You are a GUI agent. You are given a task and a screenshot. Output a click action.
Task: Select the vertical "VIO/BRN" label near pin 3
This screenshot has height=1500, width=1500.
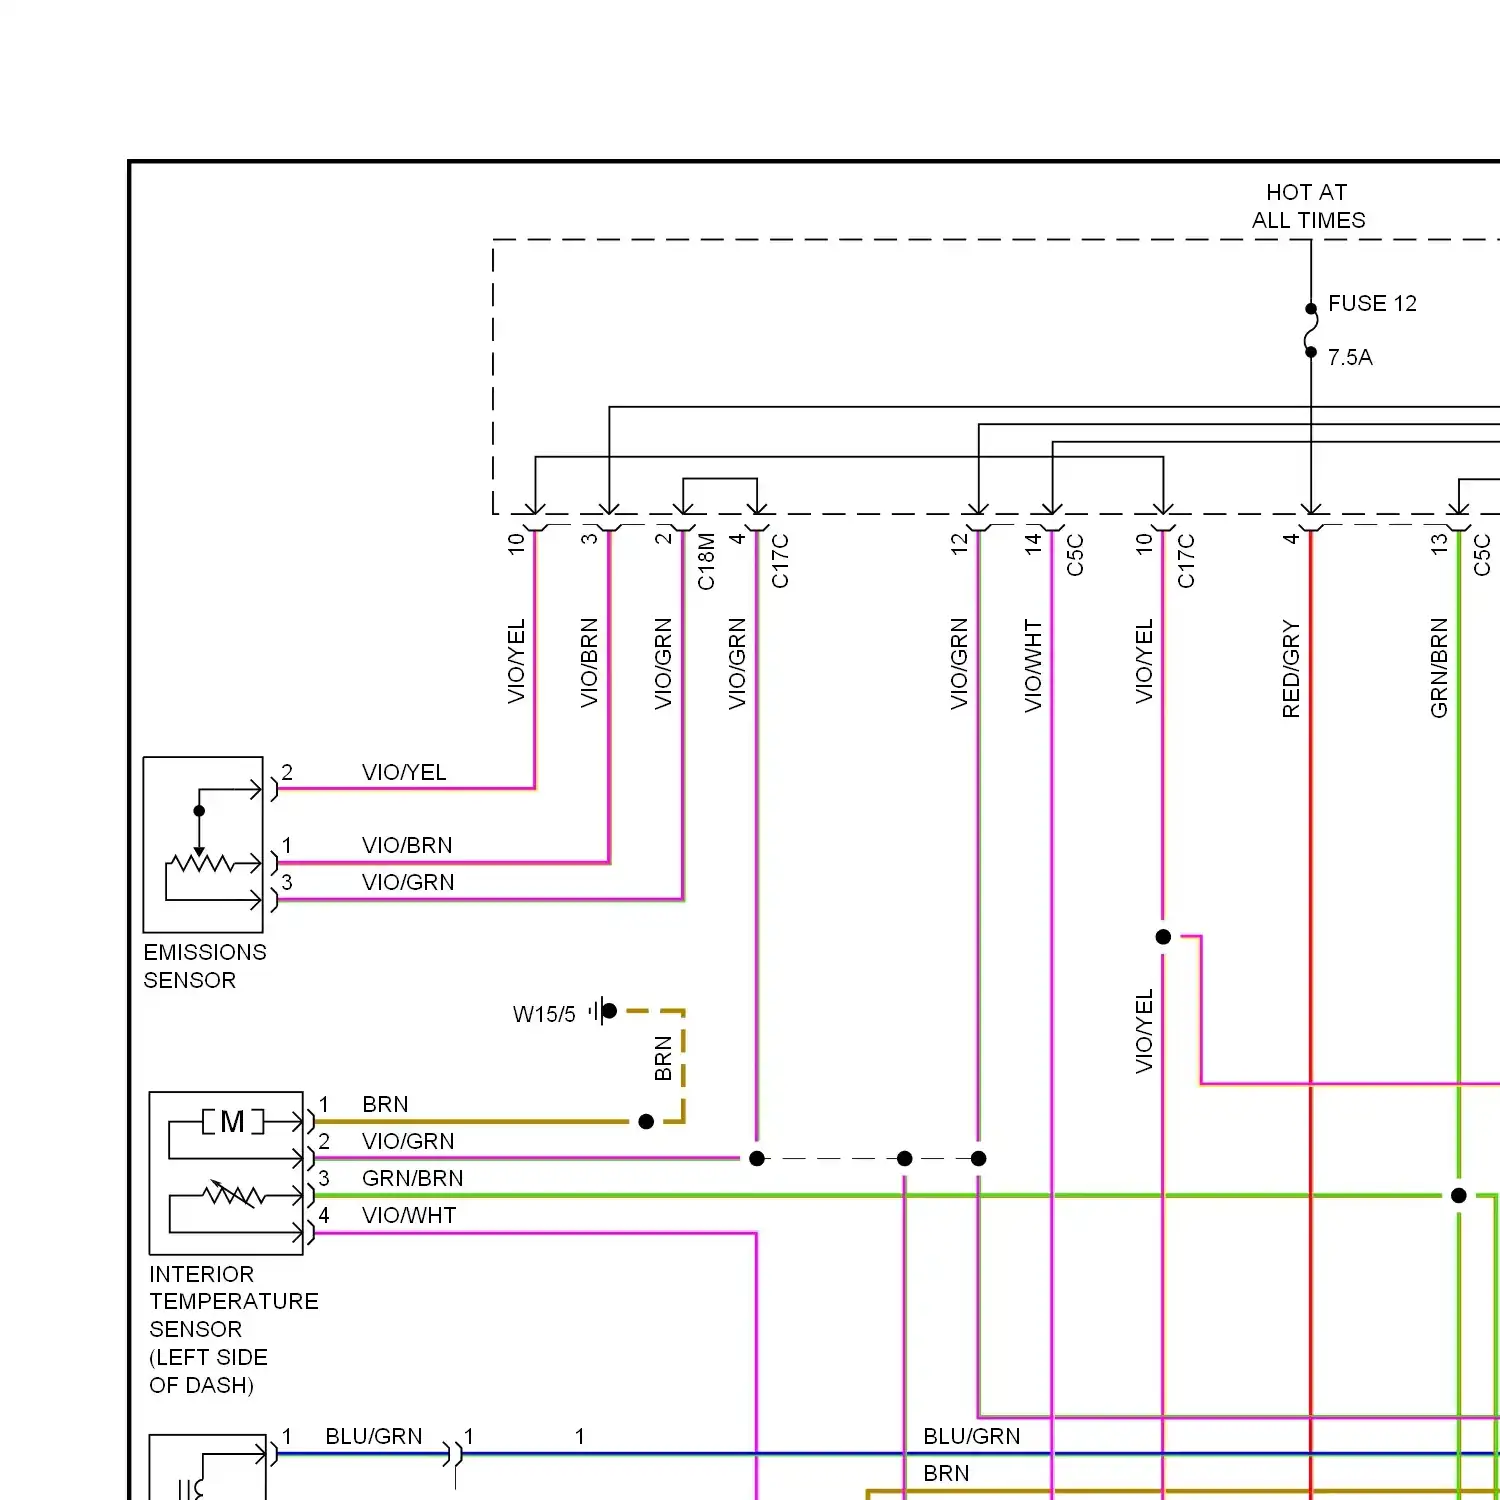pyautogui.click(x=589, y=663)
